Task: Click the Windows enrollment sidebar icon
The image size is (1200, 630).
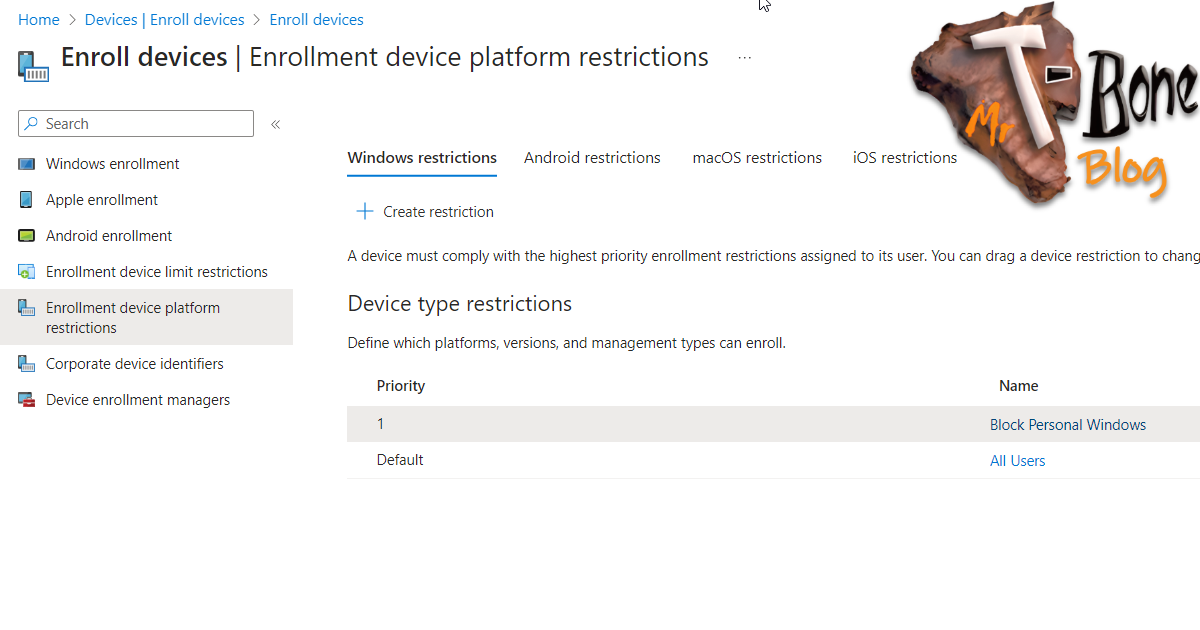Action: (27, 164)
